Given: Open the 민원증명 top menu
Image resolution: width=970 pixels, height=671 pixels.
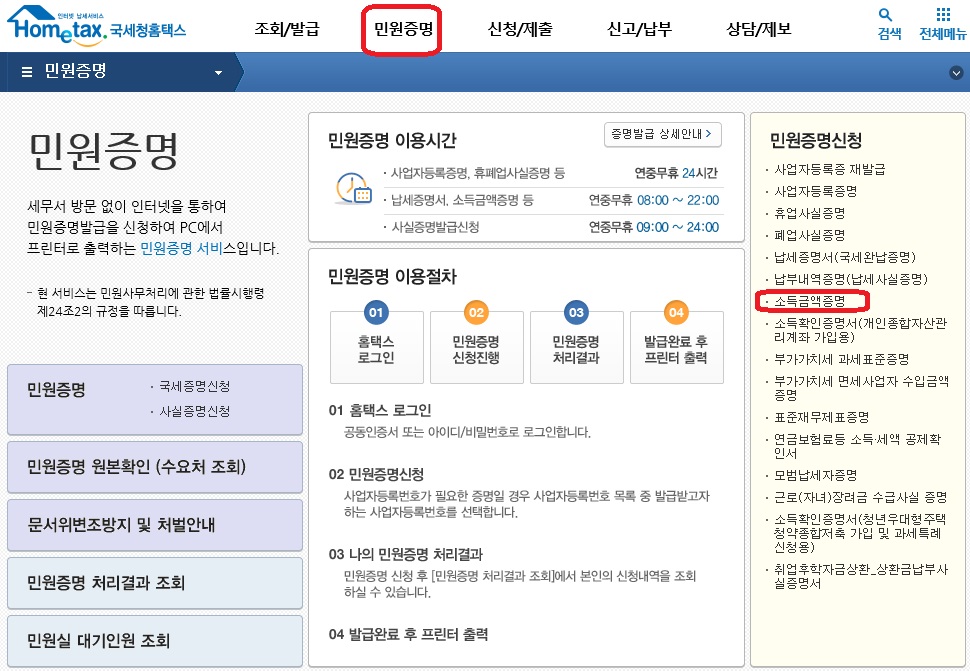Looking at the screenshot, I should coord(403,28).
